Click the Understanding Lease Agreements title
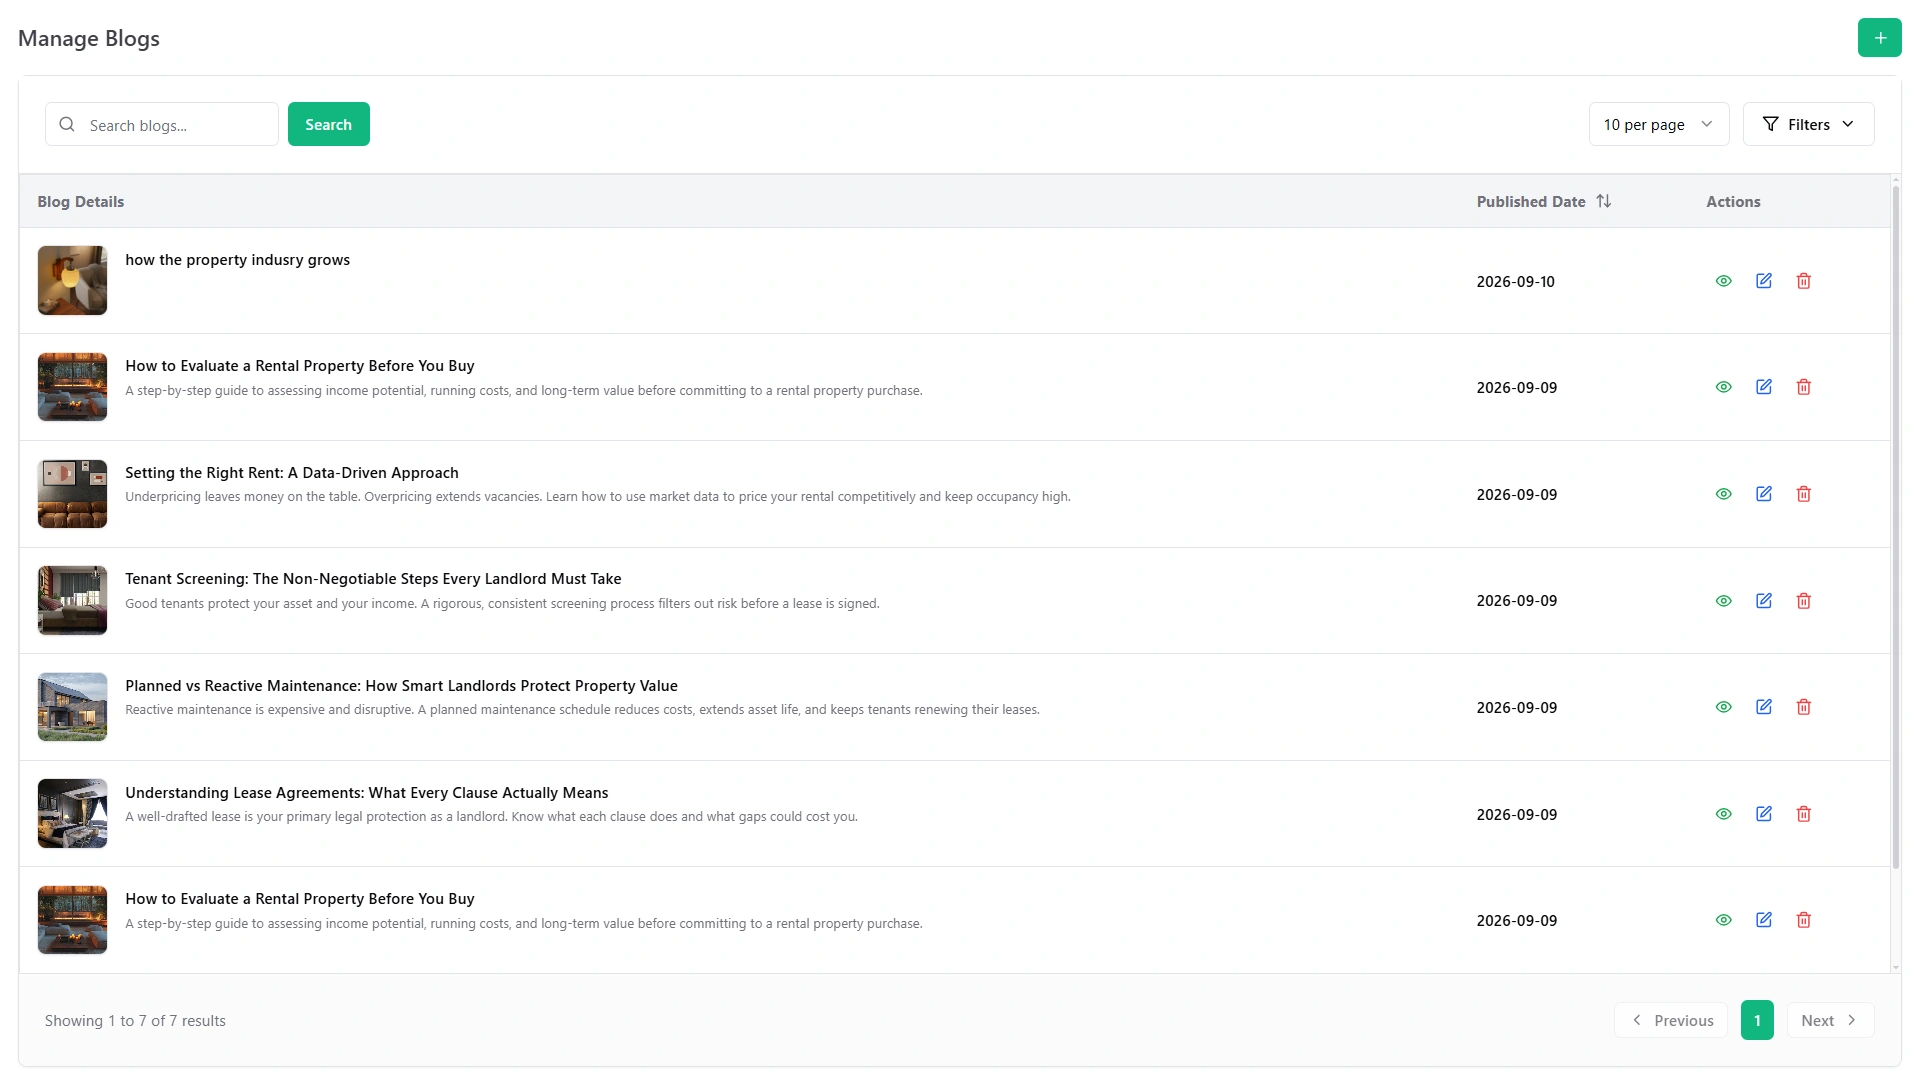This screenshot has width=1920, height=1080. point(367,793)
